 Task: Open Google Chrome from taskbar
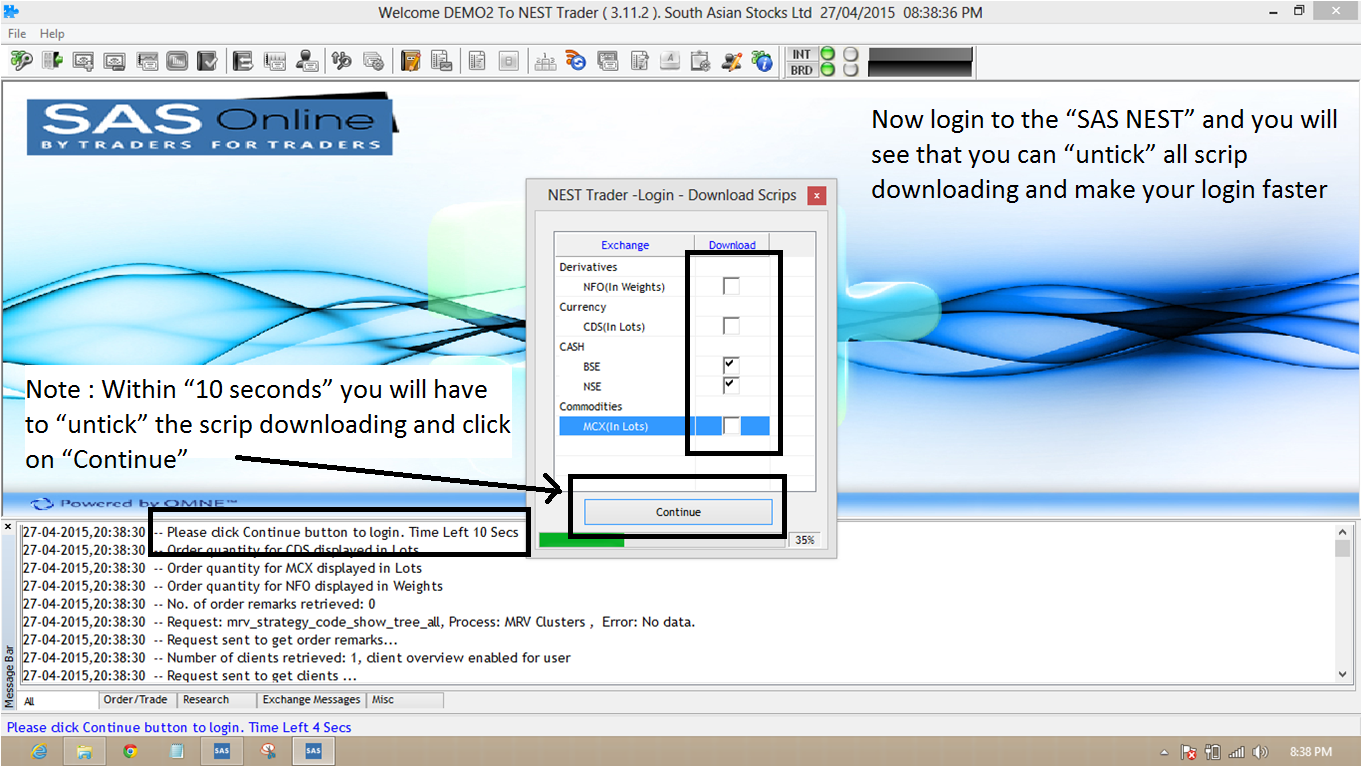point(130,751)
